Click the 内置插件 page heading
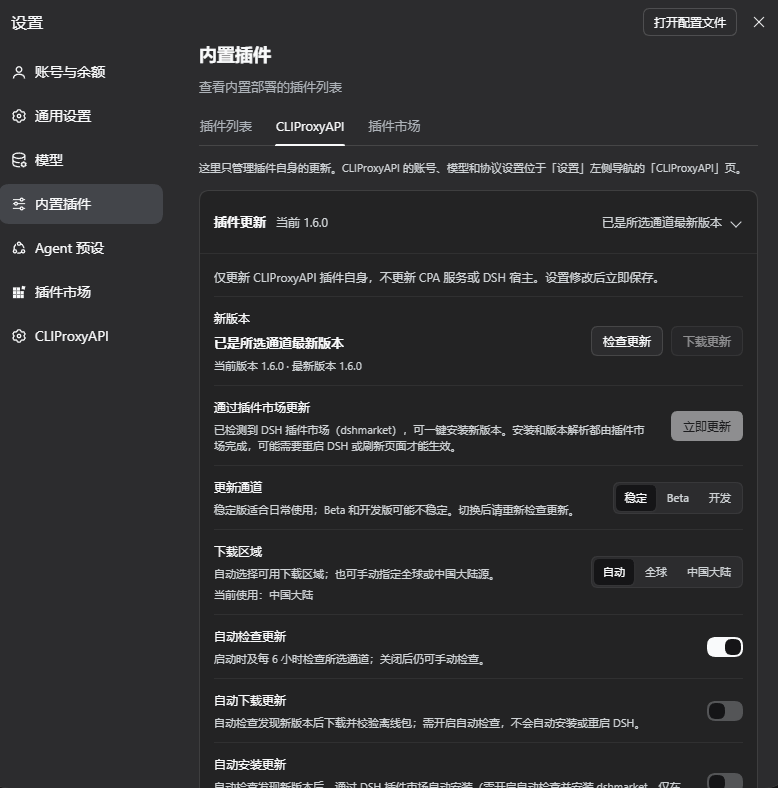This screenshot has height=788, width=778. pyautogui.click(x=235, y=55)
